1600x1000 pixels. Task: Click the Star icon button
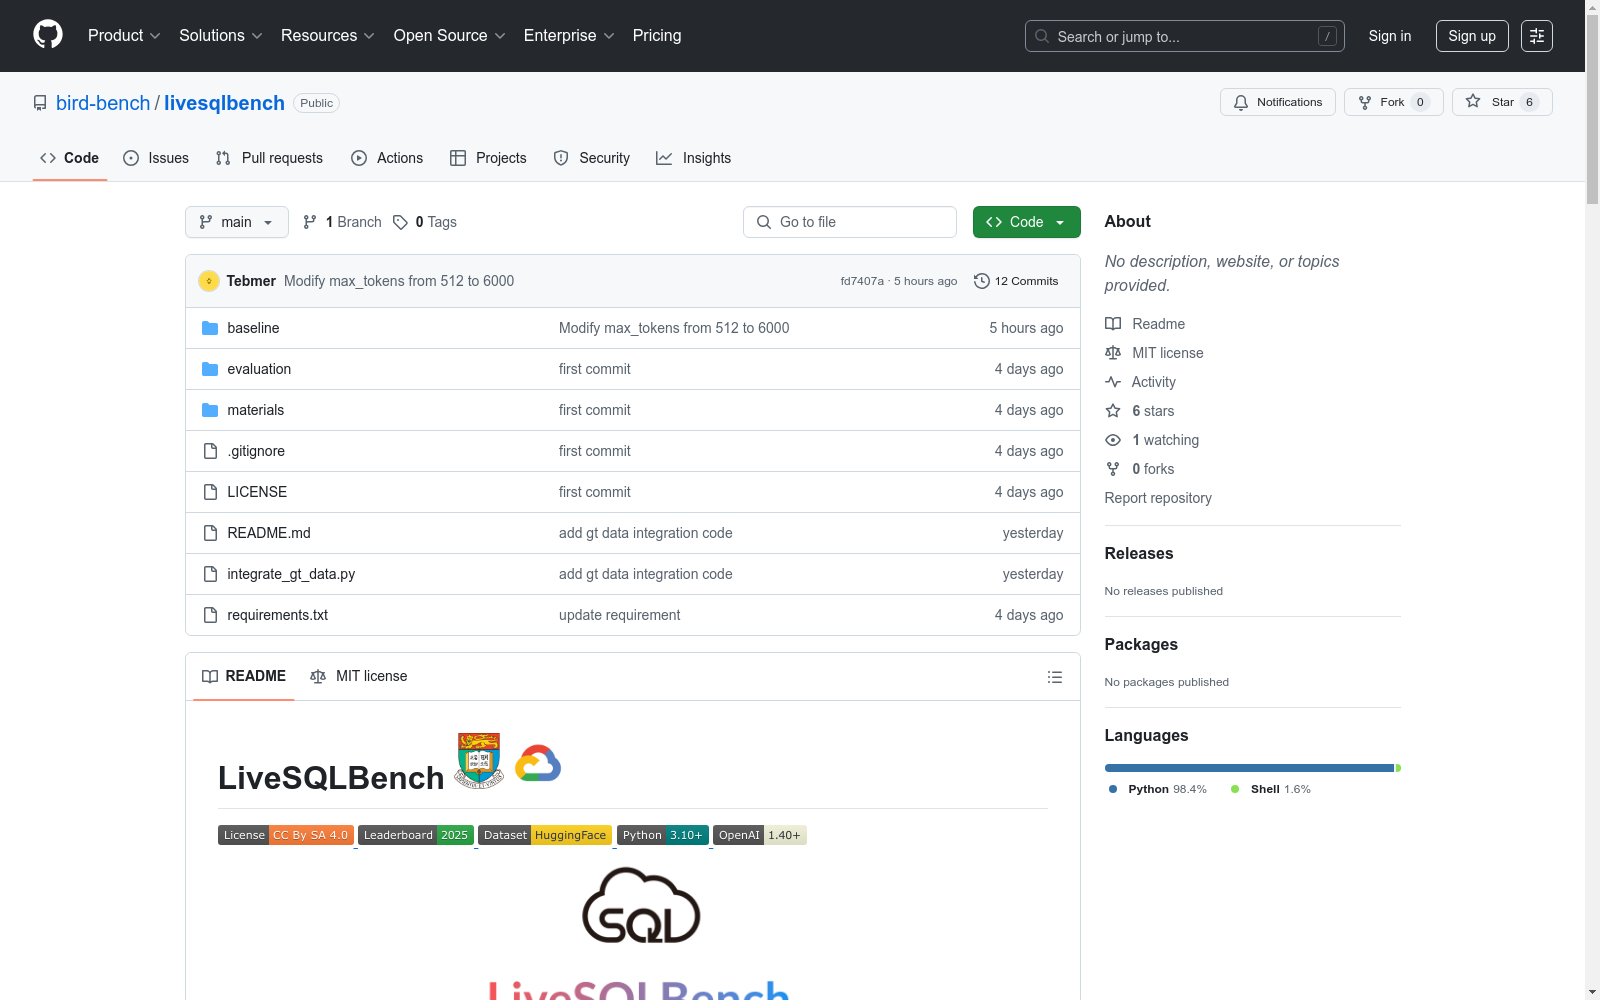pyautogui.click(x=1502, y=102)
